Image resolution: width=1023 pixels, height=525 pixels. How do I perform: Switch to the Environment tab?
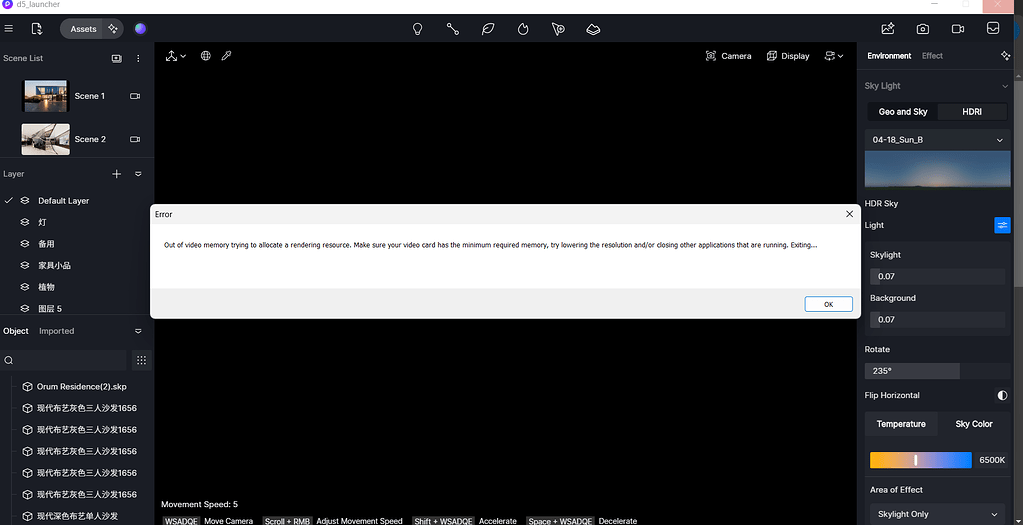(x=889, y=55)
